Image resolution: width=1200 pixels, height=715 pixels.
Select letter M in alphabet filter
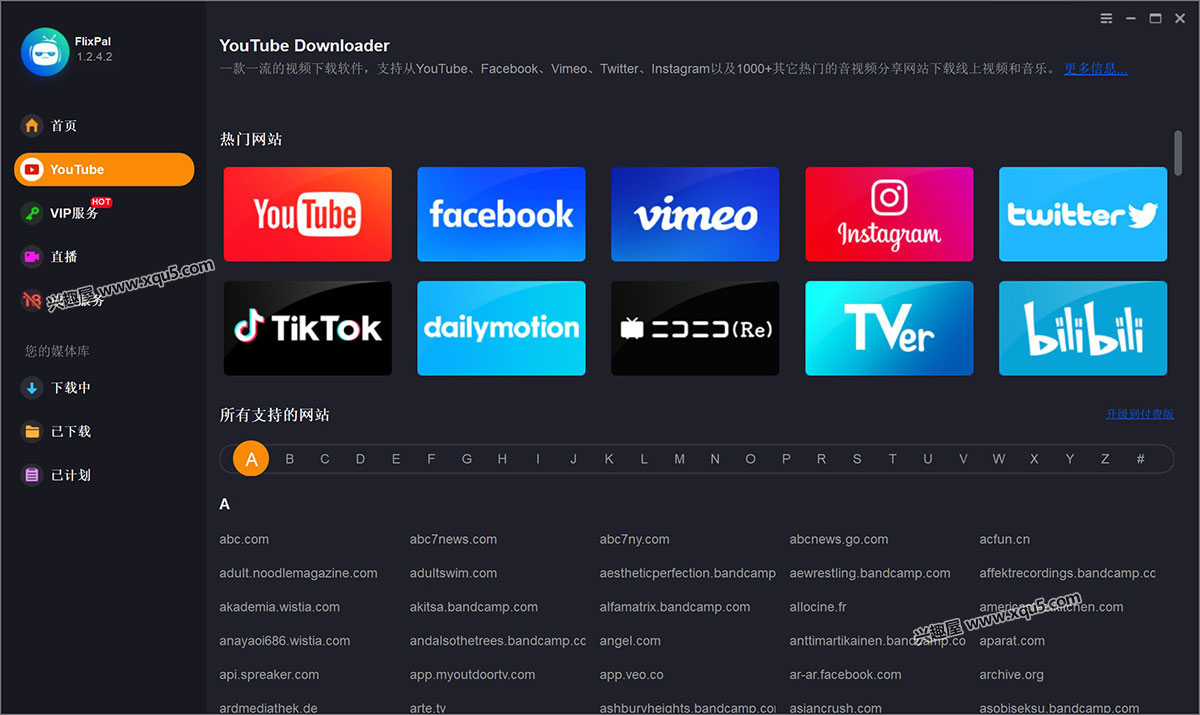(679, 459)
